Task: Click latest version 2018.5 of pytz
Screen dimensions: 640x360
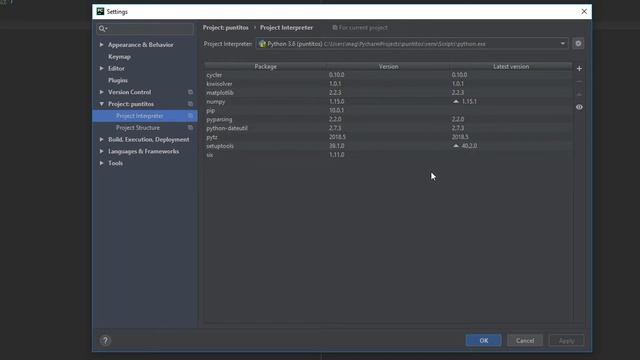Action: pos(460,137)
